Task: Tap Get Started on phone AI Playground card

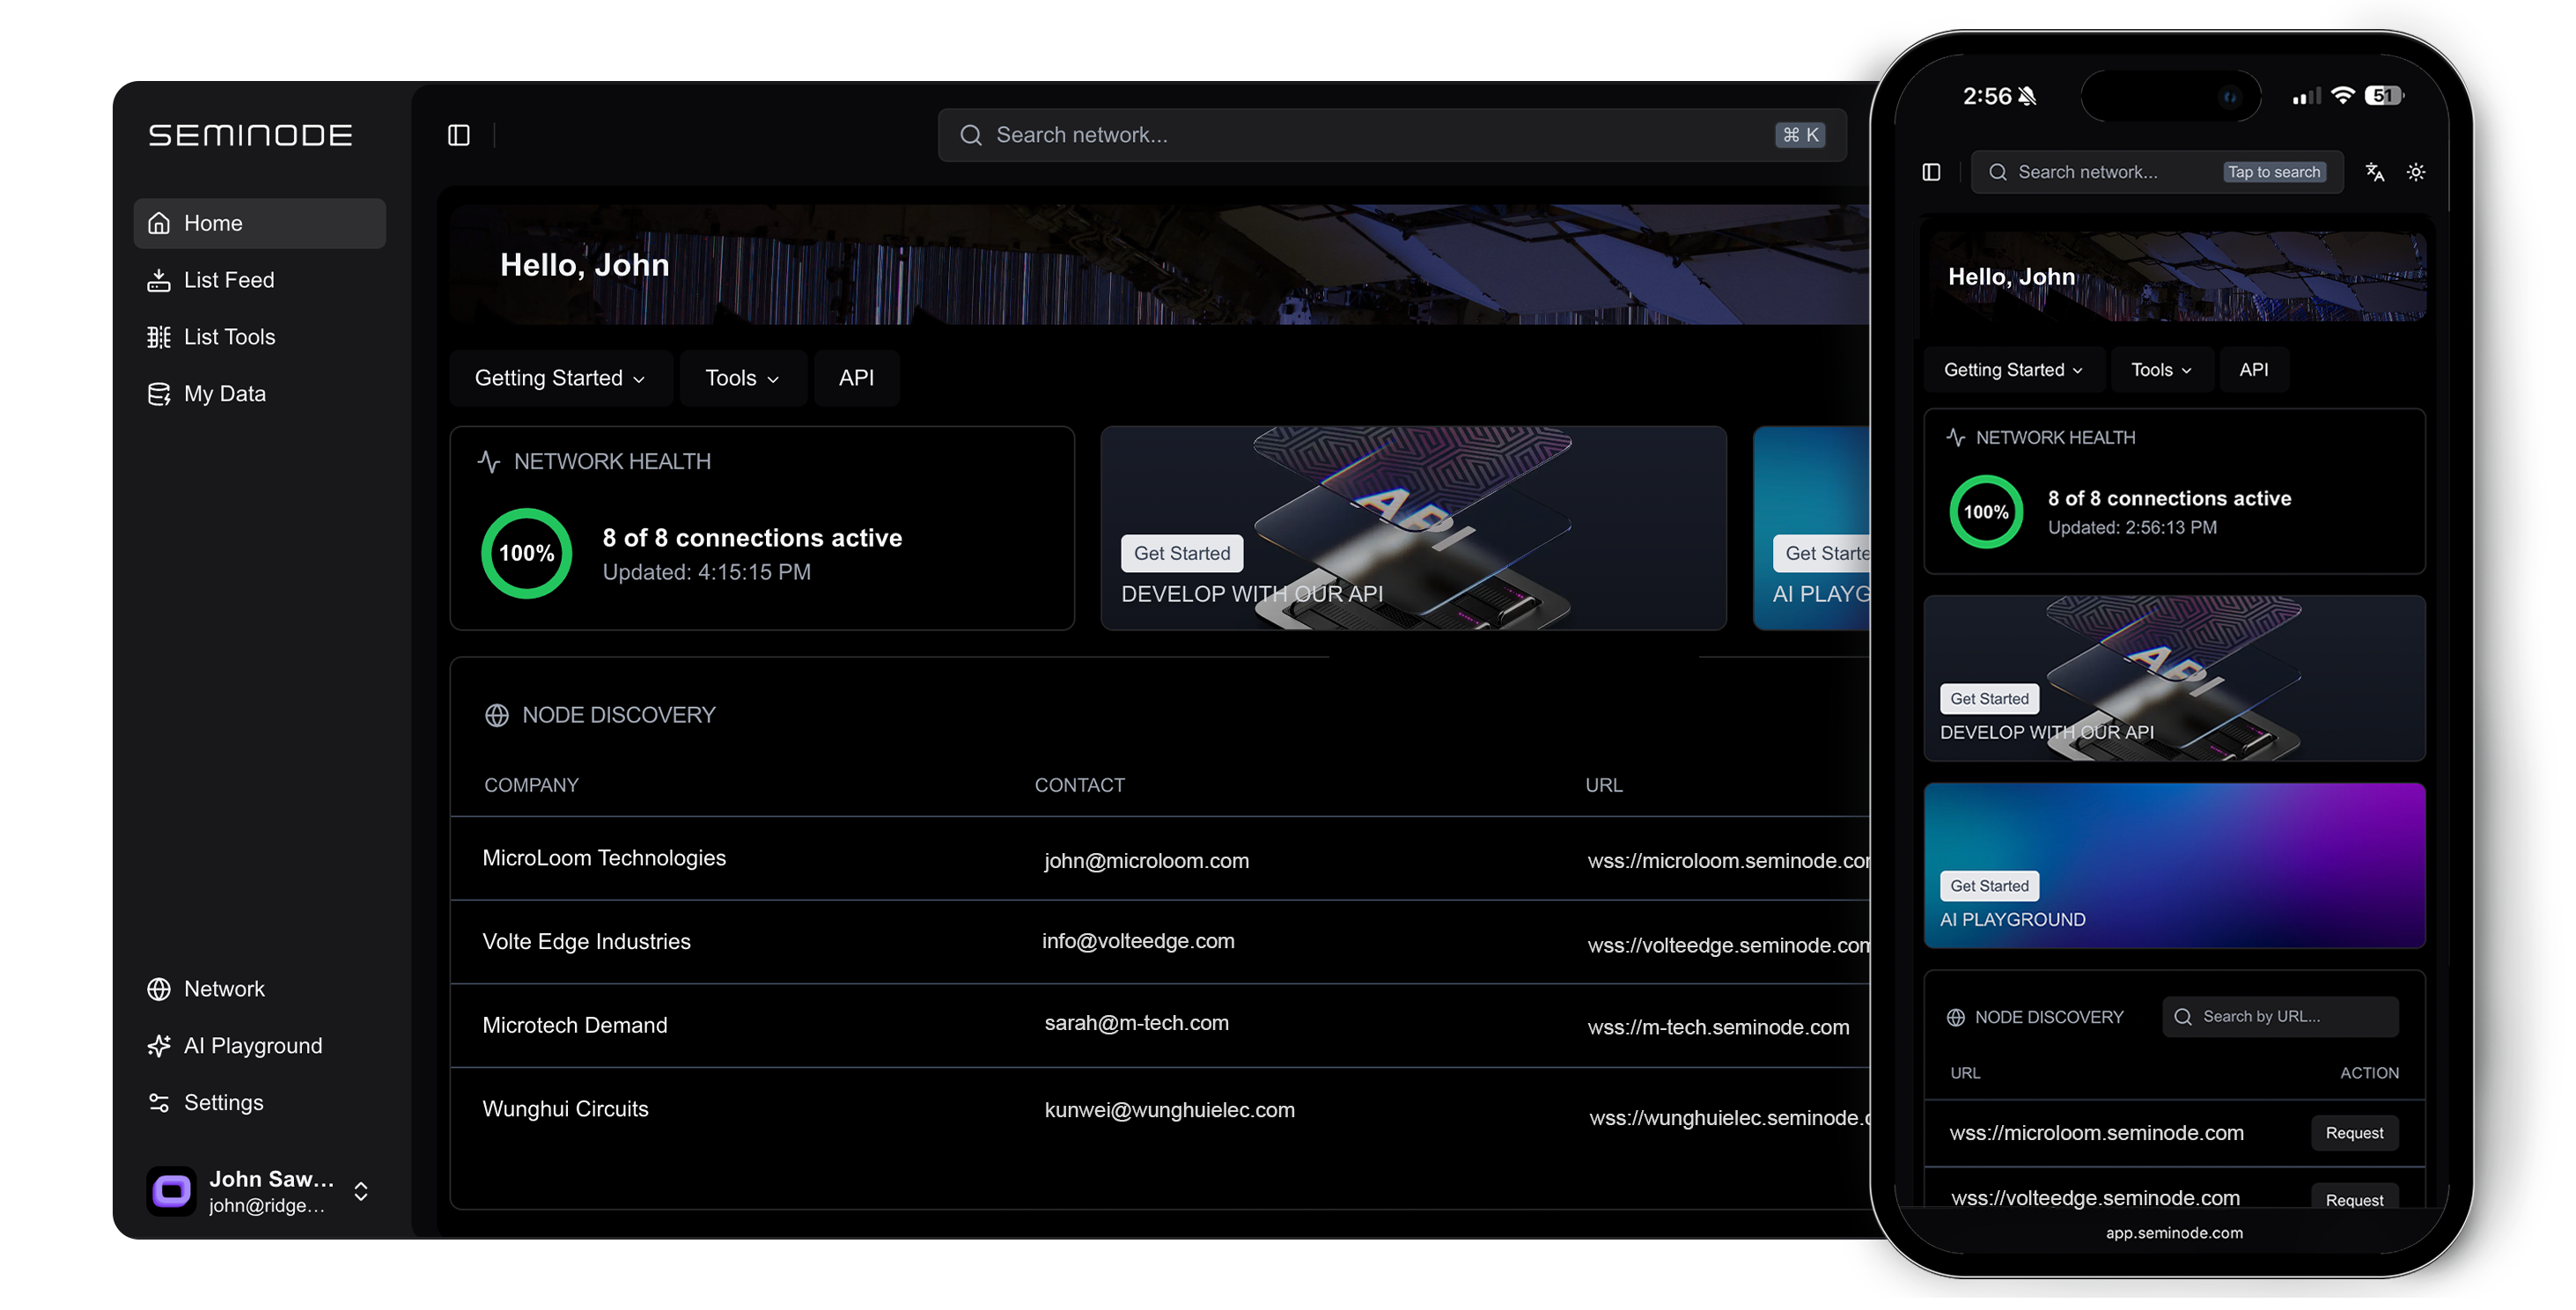Action: click(x=1988, y=886)
